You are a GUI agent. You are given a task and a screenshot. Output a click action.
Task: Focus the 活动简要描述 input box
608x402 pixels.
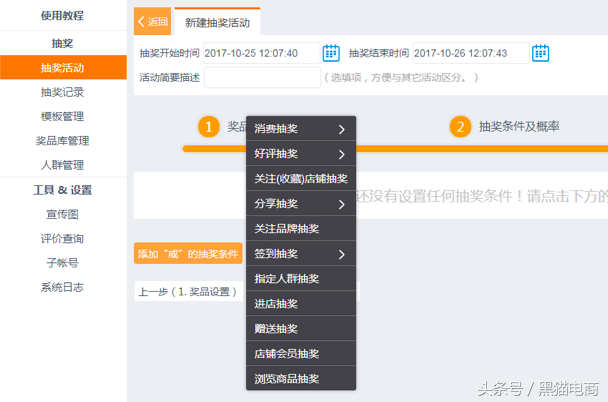tap(262, 77)
